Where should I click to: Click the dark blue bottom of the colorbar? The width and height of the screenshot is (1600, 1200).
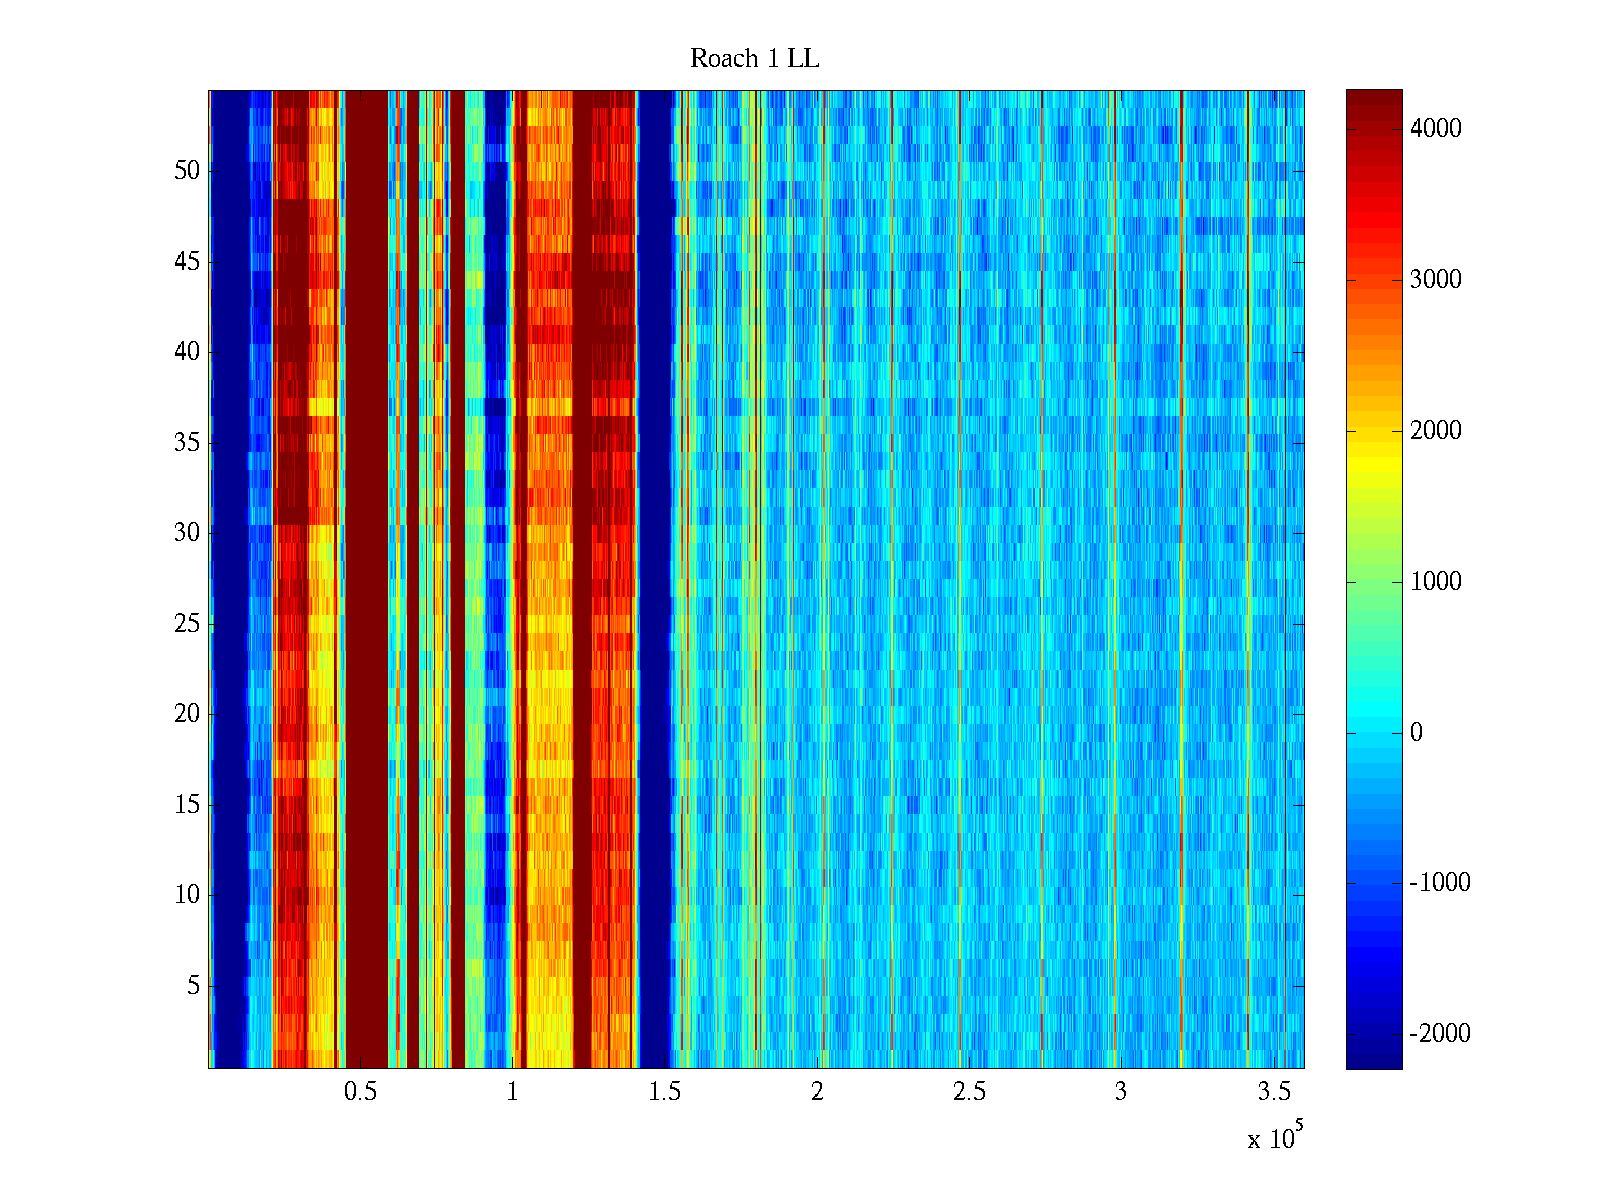click(1373, 1055)
